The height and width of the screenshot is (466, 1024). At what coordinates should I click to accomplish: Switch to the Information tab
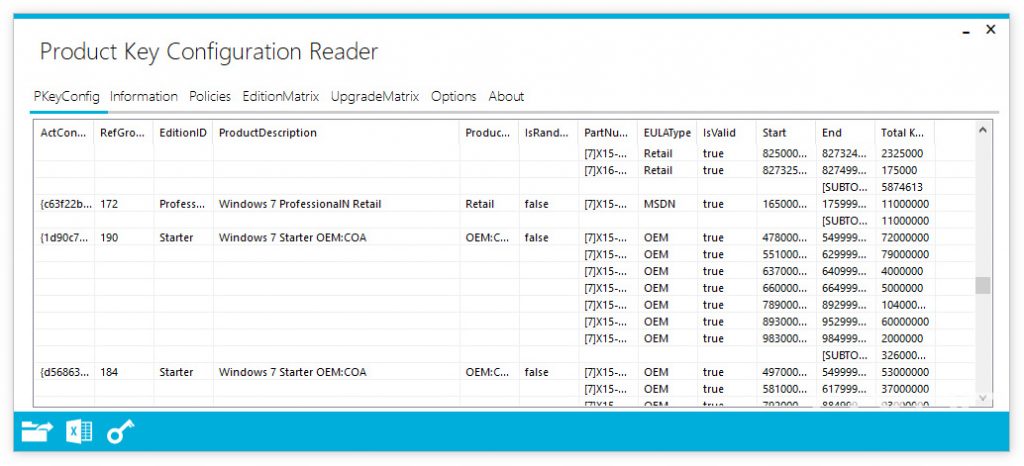(144, 97)
